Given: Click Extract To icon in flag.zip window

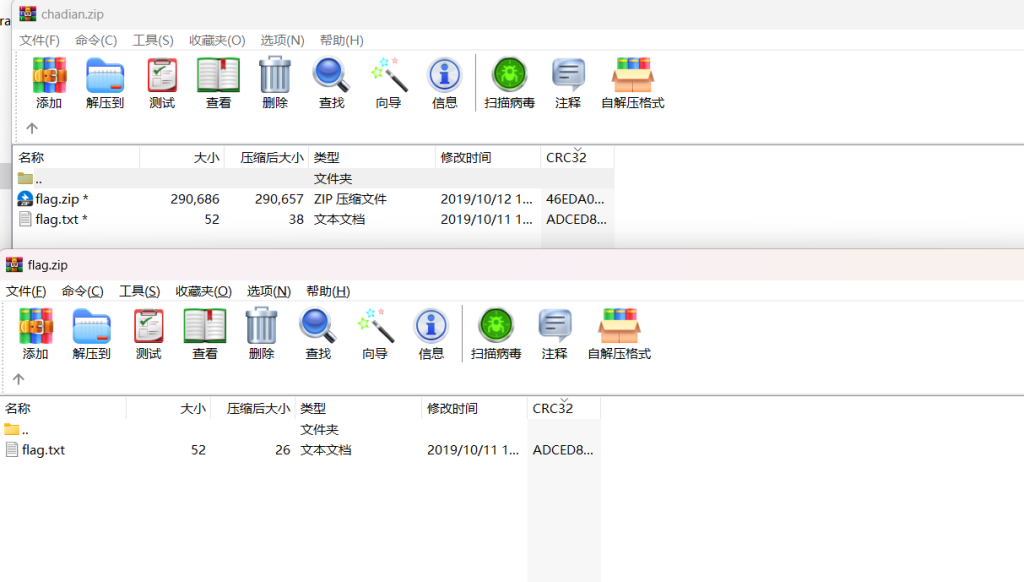Looking at the screenshot, I should point(91,326).
